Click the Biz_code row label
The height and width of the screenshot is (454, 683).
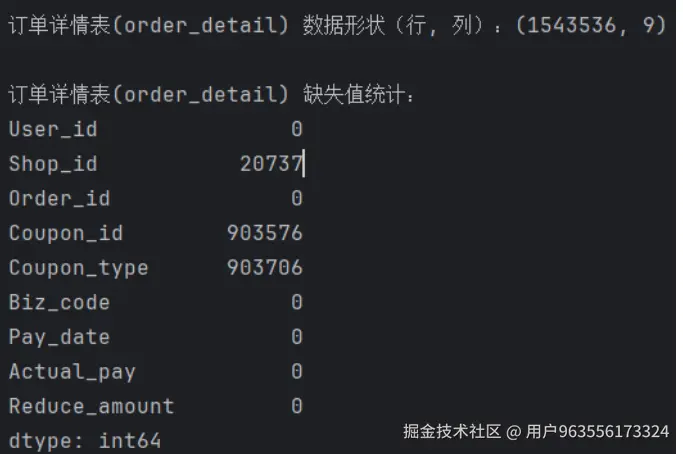tap(59, 302)
